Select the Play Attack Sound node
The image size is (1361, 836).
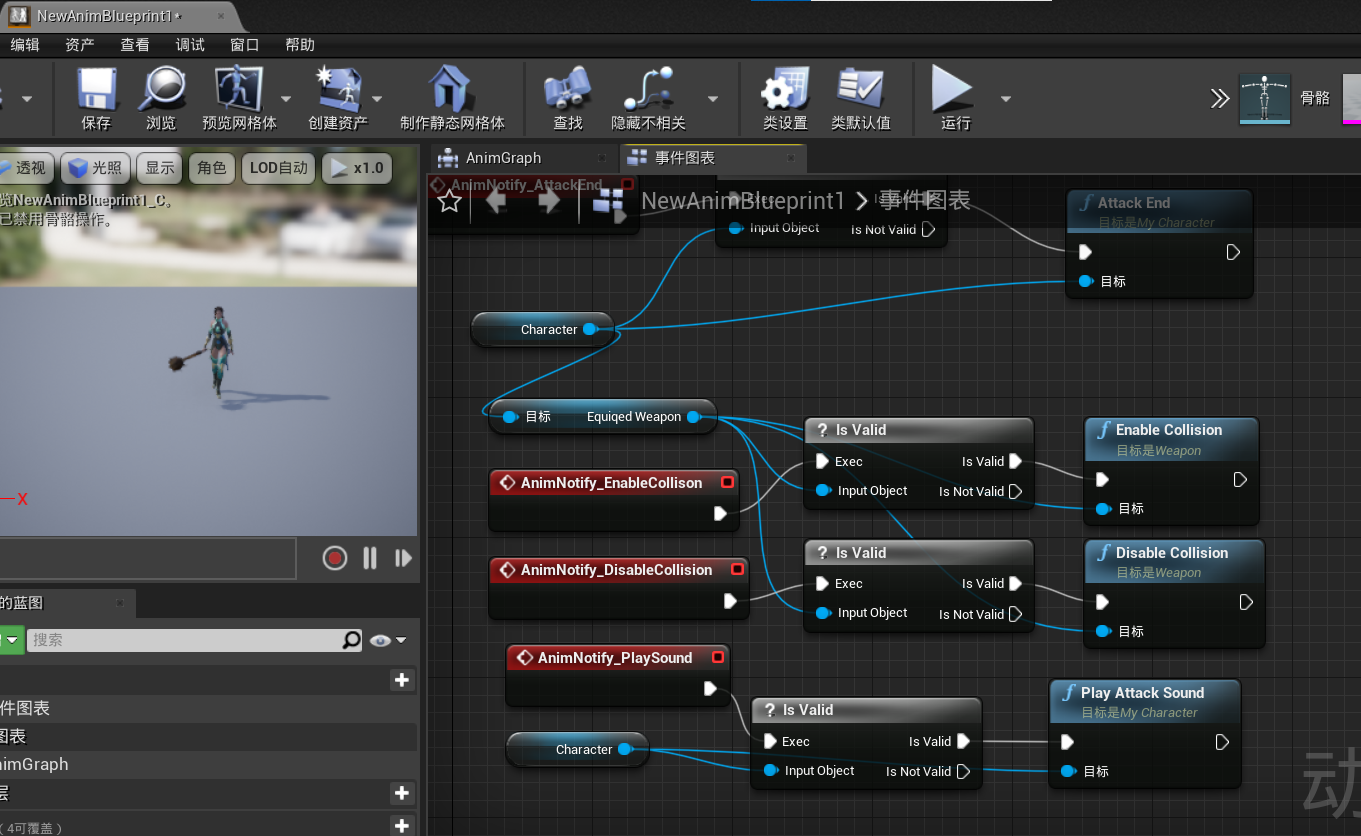pyautogui.click(x=1145, y=733)
